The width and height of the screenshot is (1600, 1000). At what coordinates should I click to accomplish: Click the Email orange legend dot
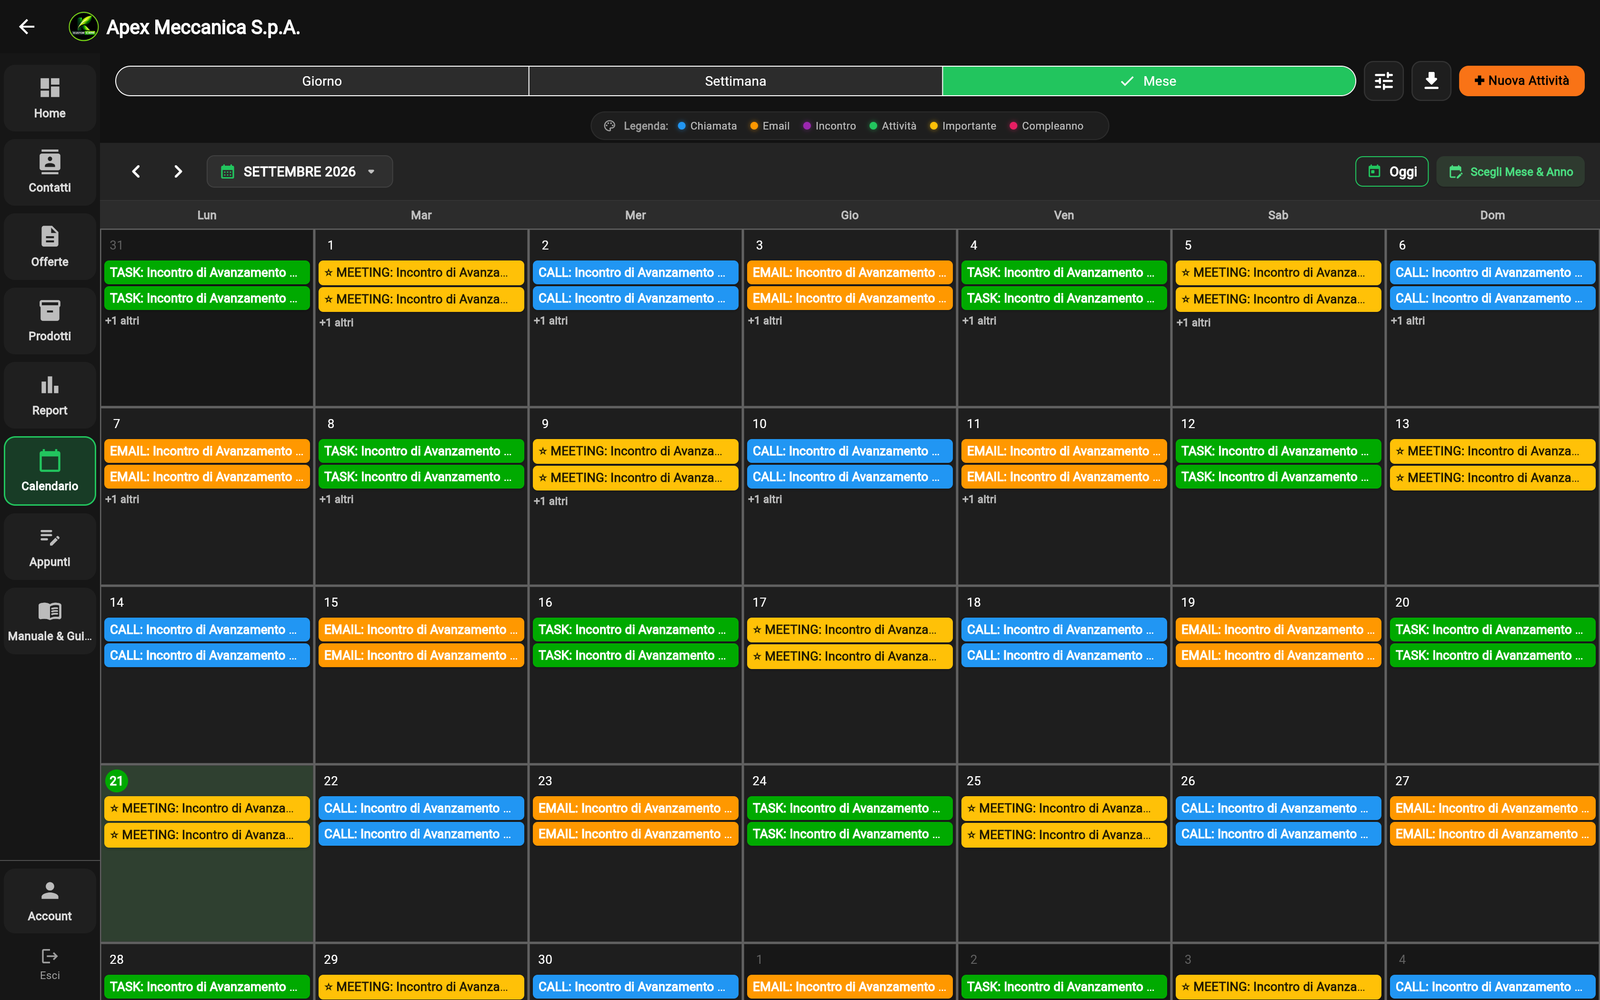coord(754,126)
